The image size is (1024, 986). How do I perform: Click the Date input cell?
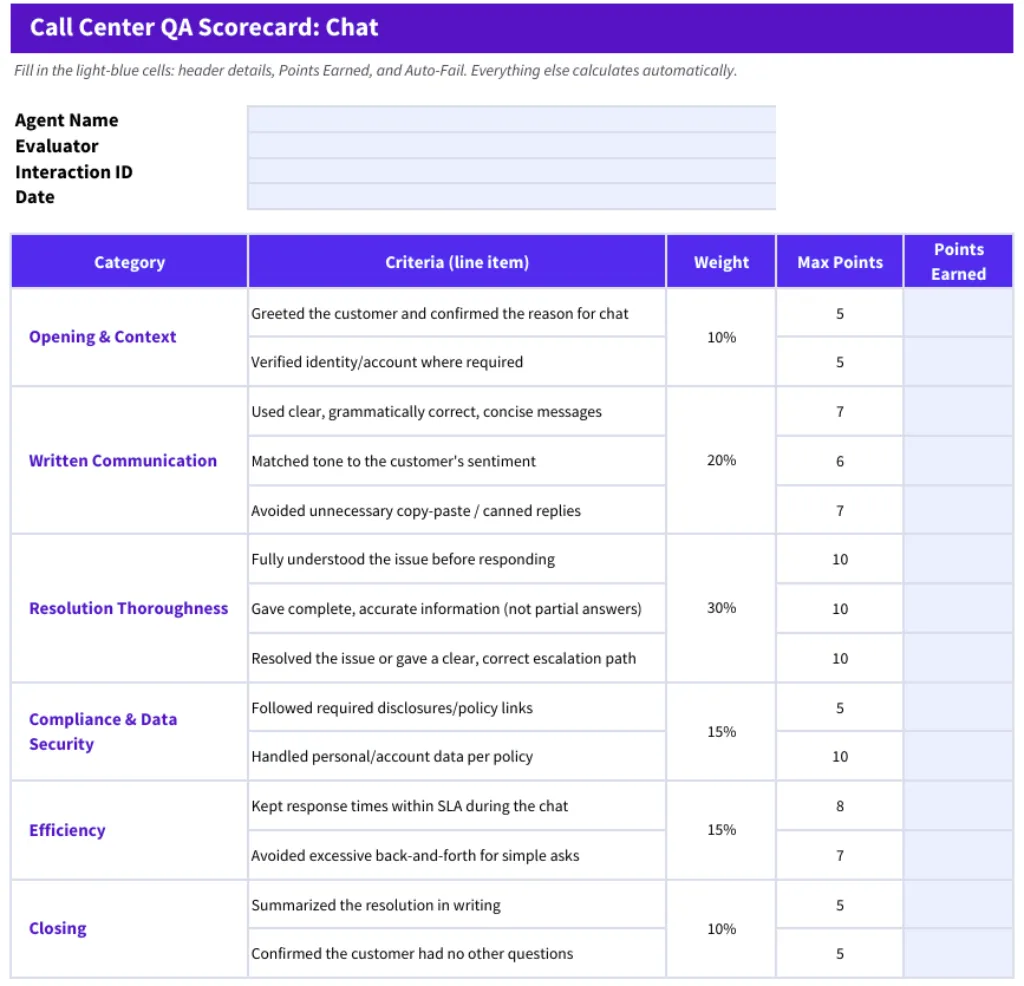(x=511, y=197)
